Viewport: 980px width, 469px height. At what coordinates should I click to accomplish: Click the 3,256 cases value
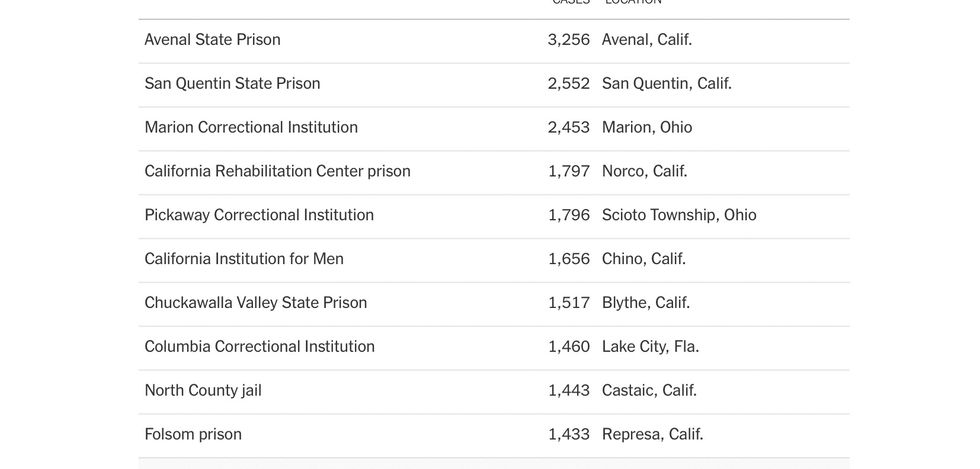pyautogui.click(x=569, y=39)
